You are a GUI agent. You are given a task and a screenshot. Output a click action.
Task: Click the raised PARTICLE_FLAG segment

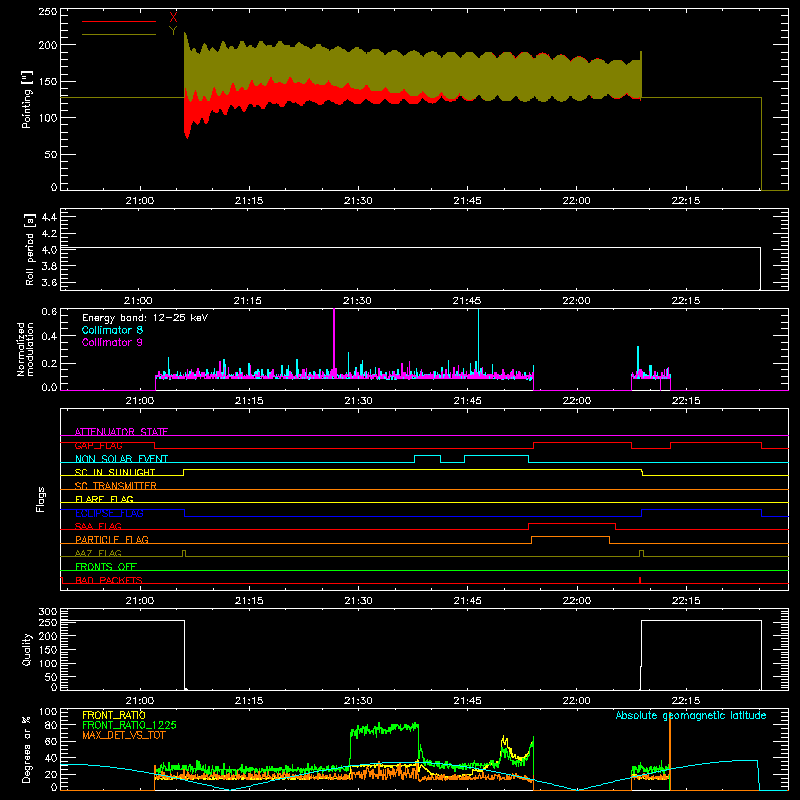click(x=570, y=537)
